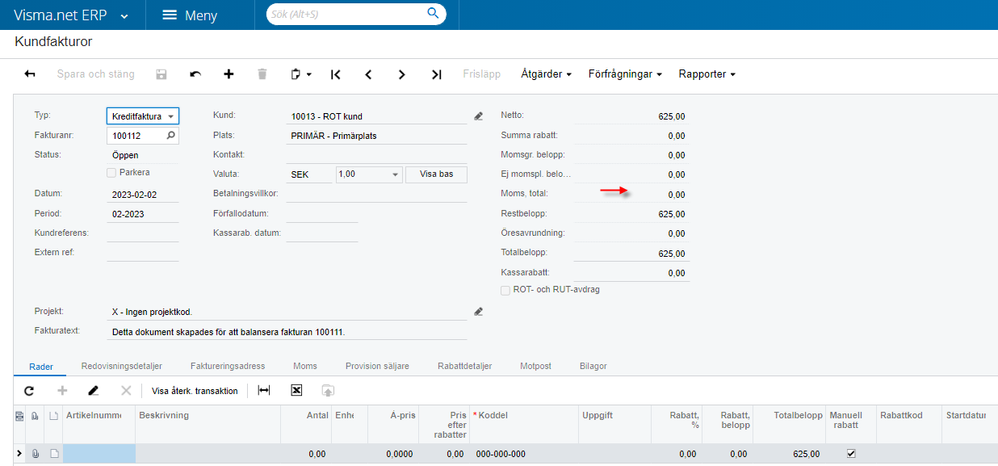Click the Kundreferens input field
The height and width of the screenshot is (466, 998).
(x=143, y=234)
